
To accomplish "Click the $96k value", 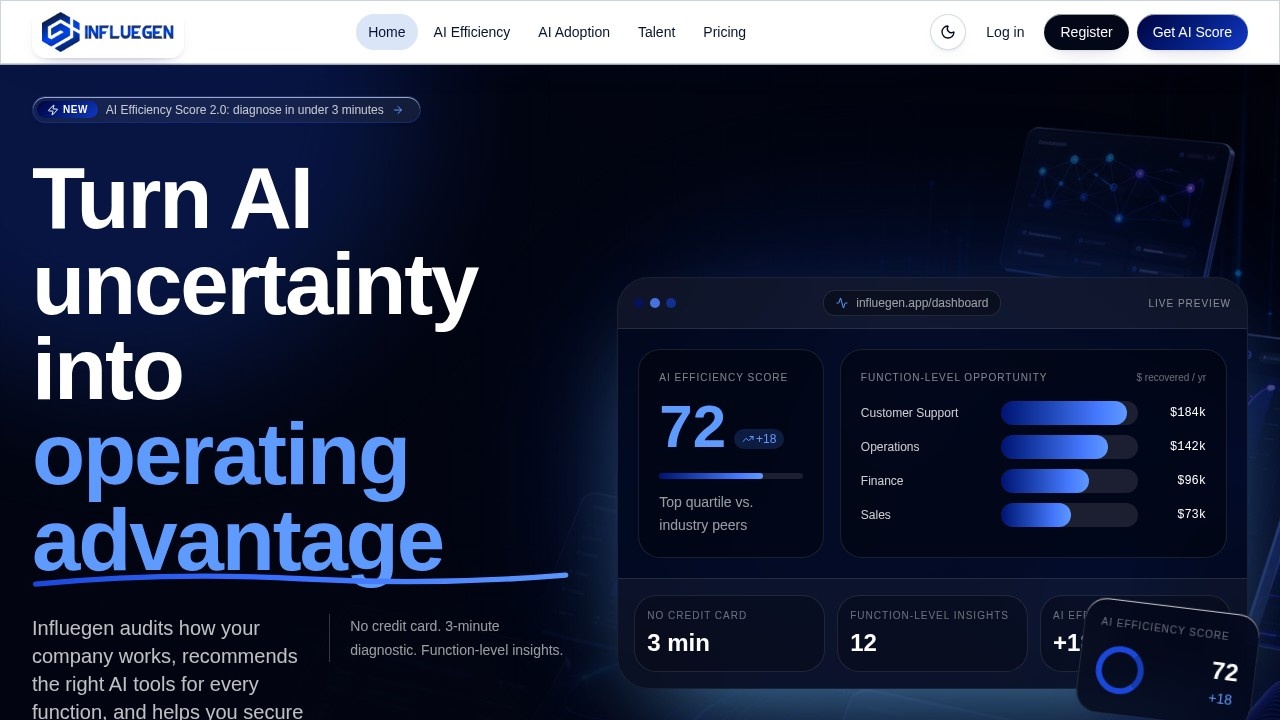I will 1191,481.
